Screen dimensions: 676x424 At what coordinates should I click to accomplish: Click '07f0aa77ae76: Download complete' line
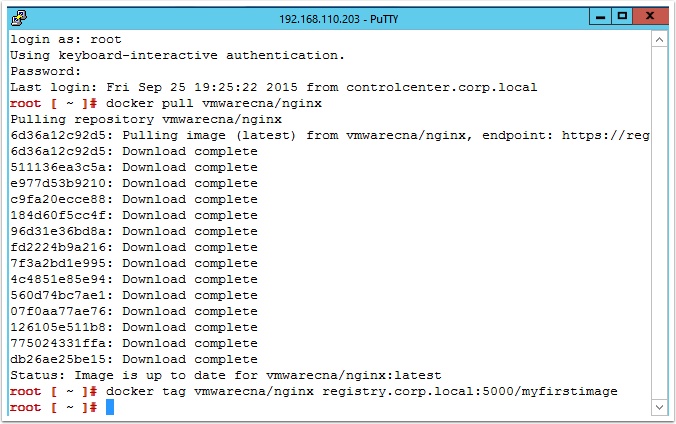click(x=134, y=311)
